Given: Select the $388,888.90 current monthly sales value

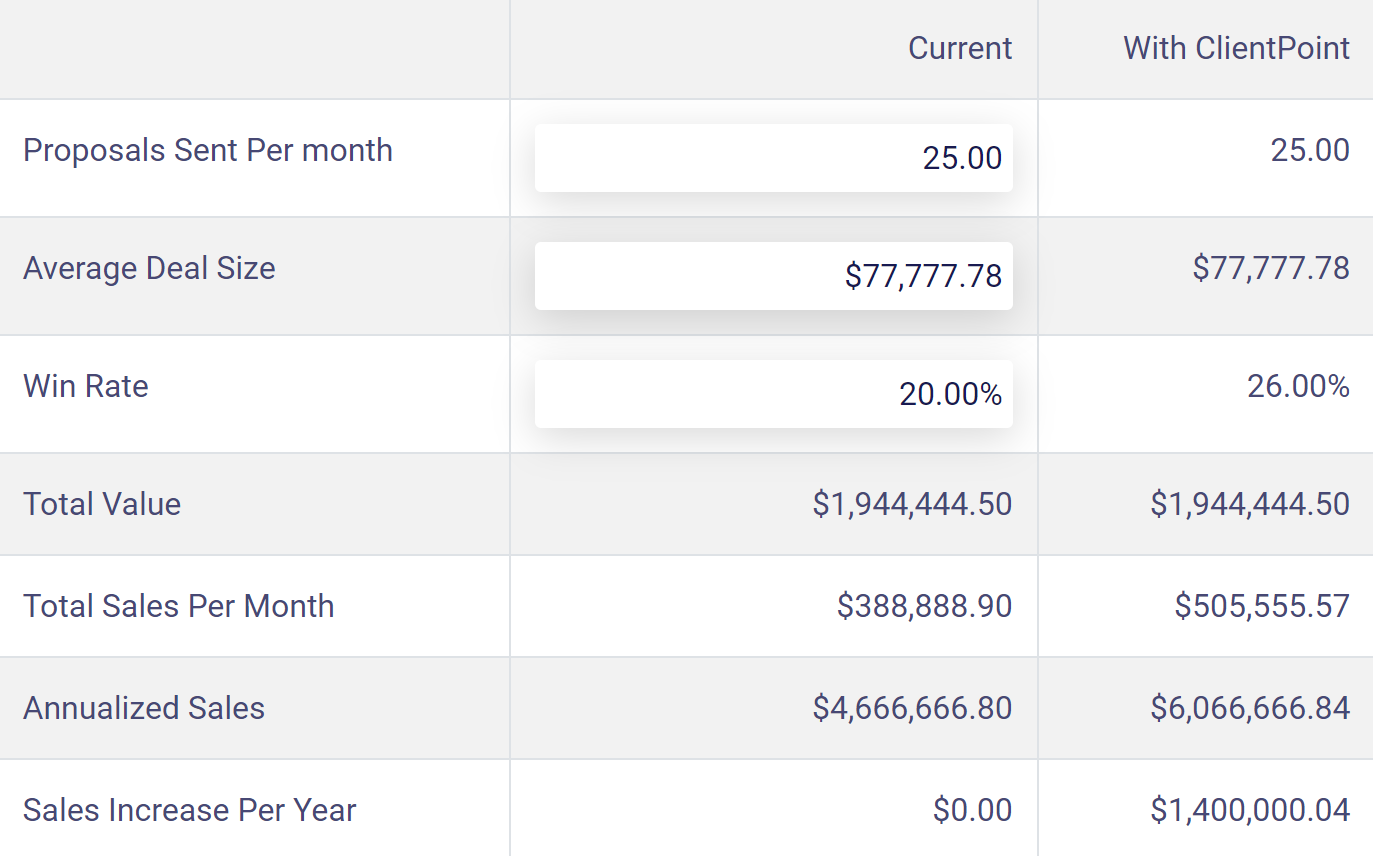Looking at the screenshot, I should [924, 606].
